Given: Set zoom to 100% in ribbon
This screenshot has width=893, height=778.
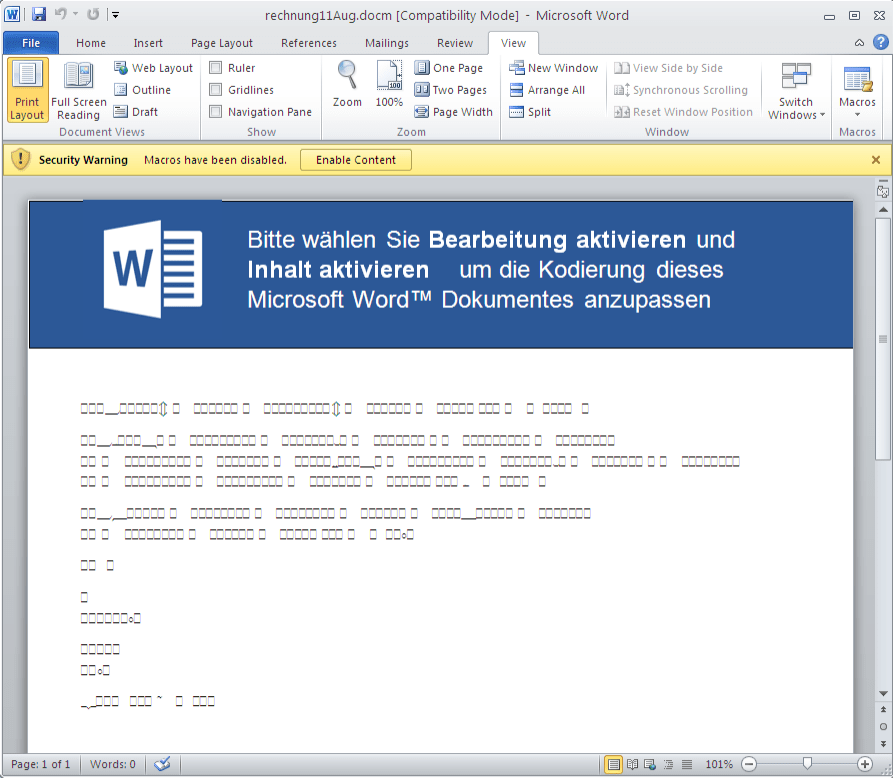Looking at the screenshot, I should [390, 84].
